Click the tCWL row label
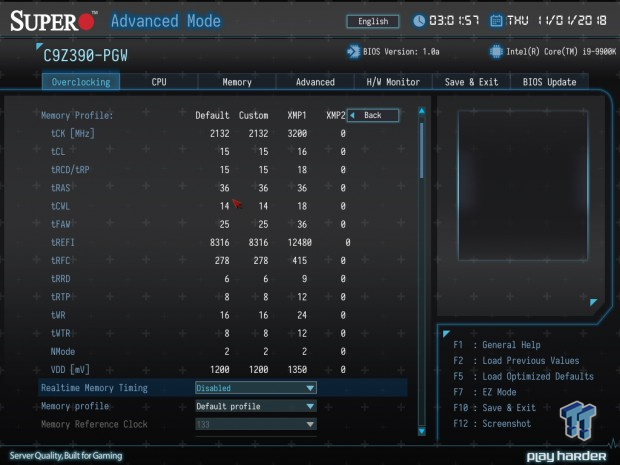Viewport: 620px width, 465px height. tap(60, 206)
